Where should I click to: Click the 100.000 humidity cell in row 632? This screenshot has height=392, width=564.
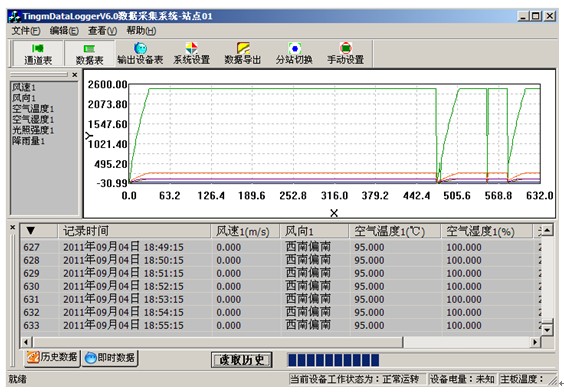464,312
